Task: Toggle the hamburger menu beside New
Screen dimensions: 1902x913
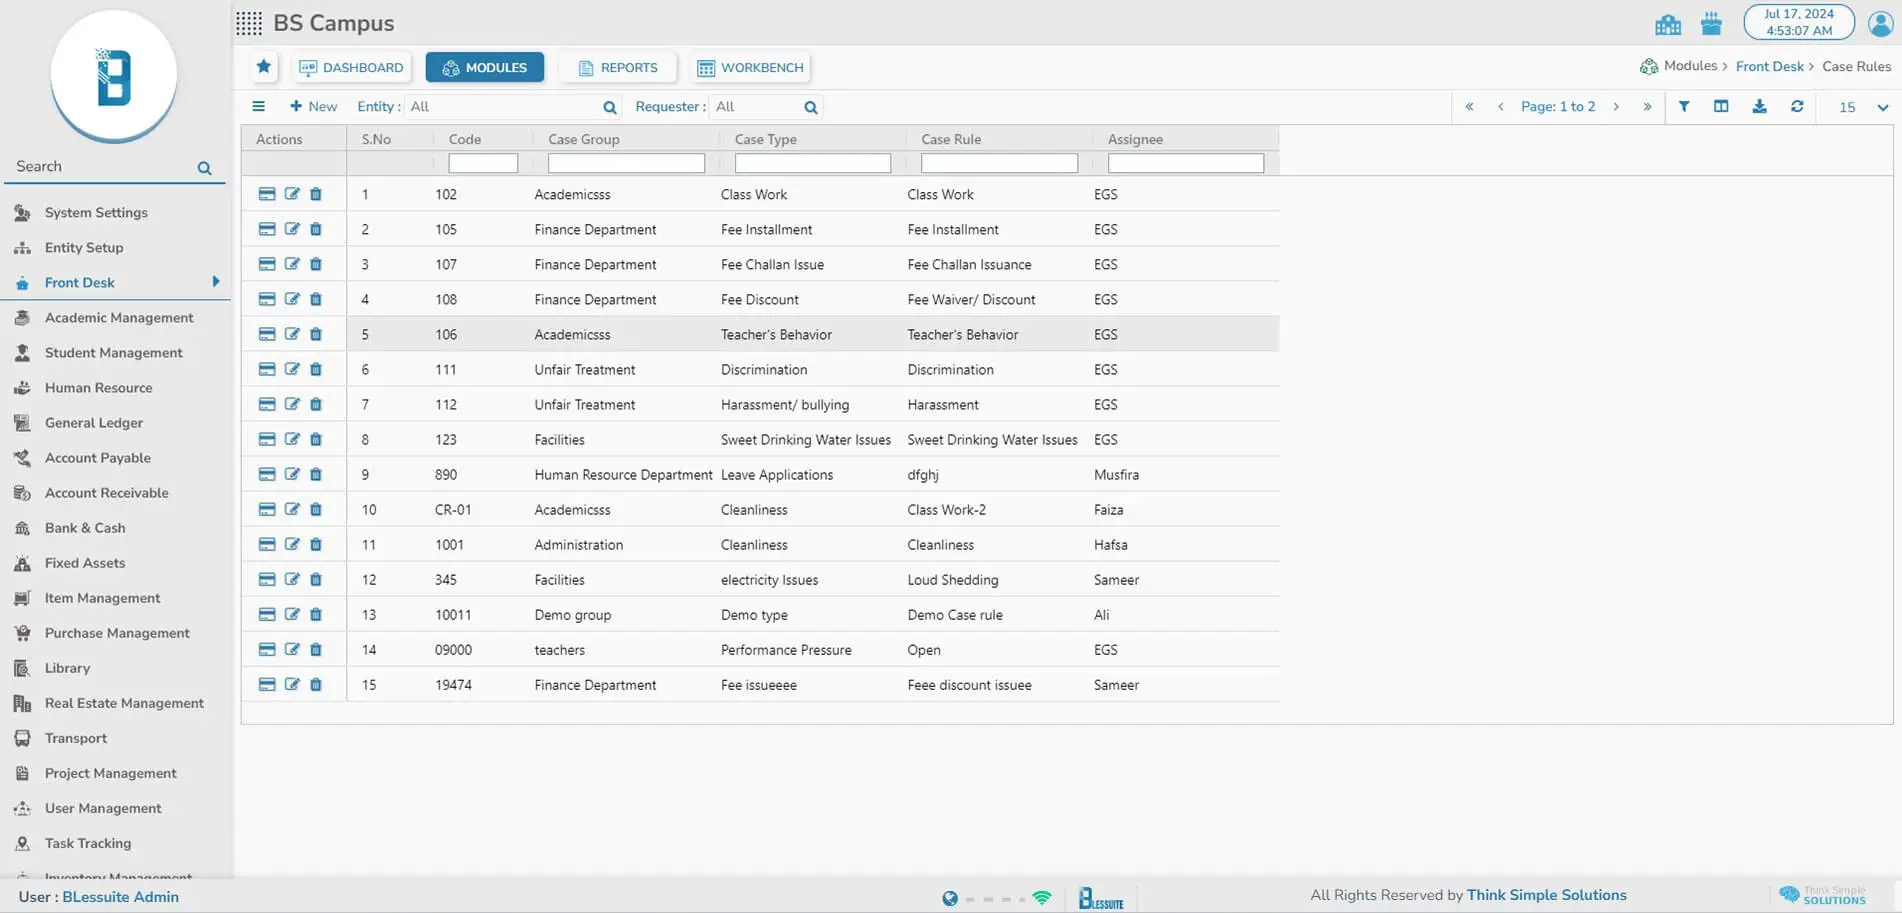Action: 259,107
